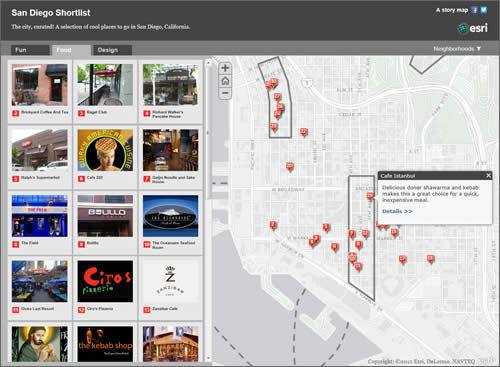Click the 'Ciro's Pizzeria' label
Image resolution: width=500 pixels, height=367 pixels.
pos(100,309)
